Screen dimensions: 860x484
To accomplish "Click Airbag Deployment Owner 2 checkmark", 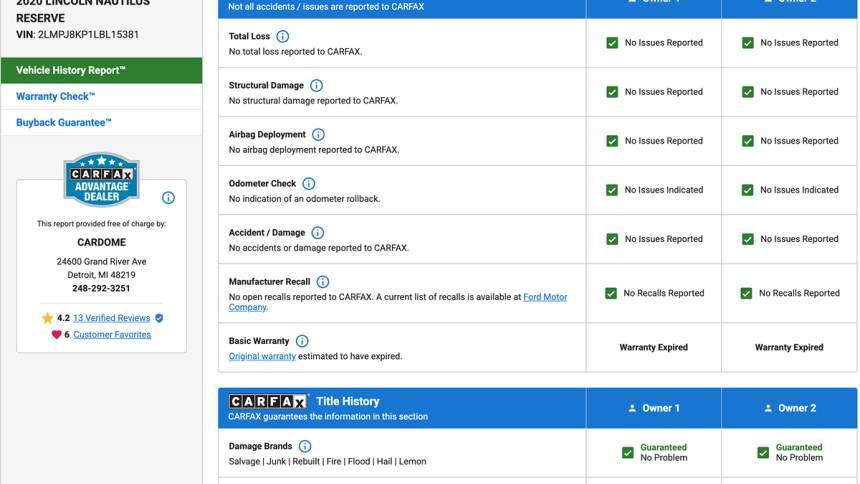I will [748, 141].
